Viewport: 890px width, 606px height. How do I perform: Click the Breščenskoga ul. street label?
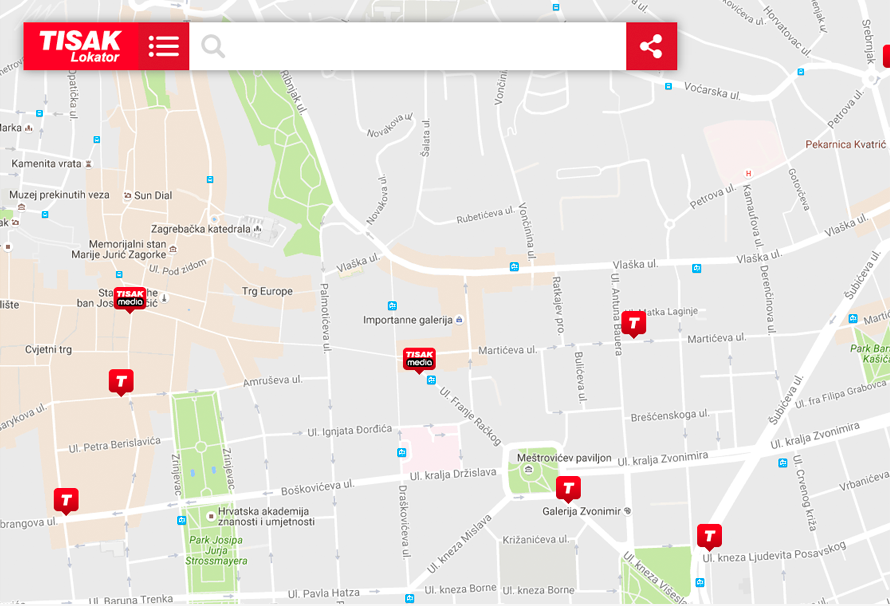[670, 415]
